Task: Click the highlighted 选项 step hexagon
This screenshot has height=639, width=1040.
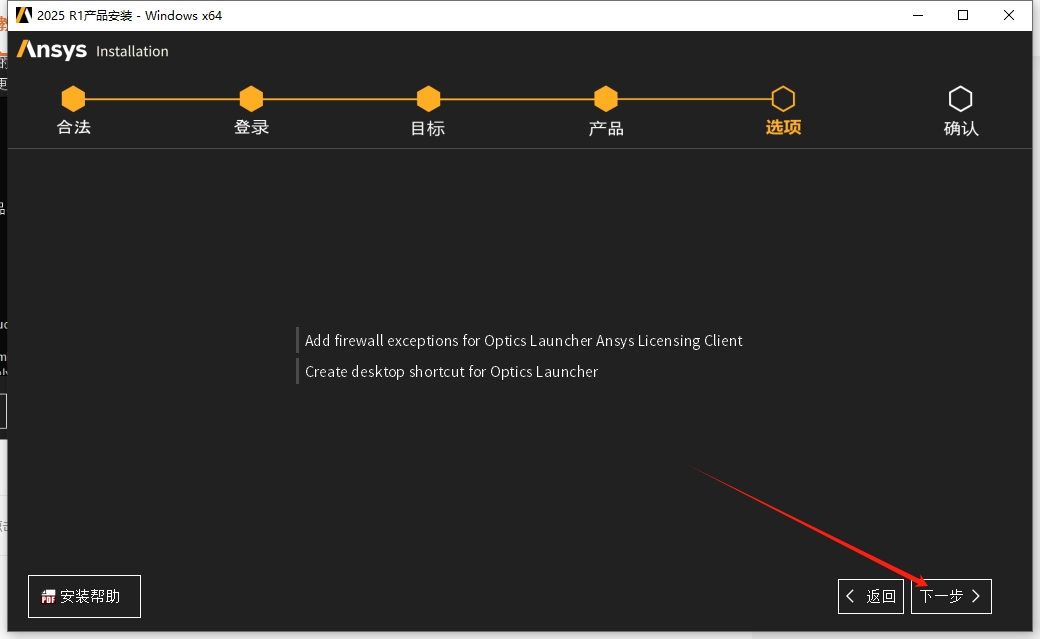Action: tap(783, 99)
